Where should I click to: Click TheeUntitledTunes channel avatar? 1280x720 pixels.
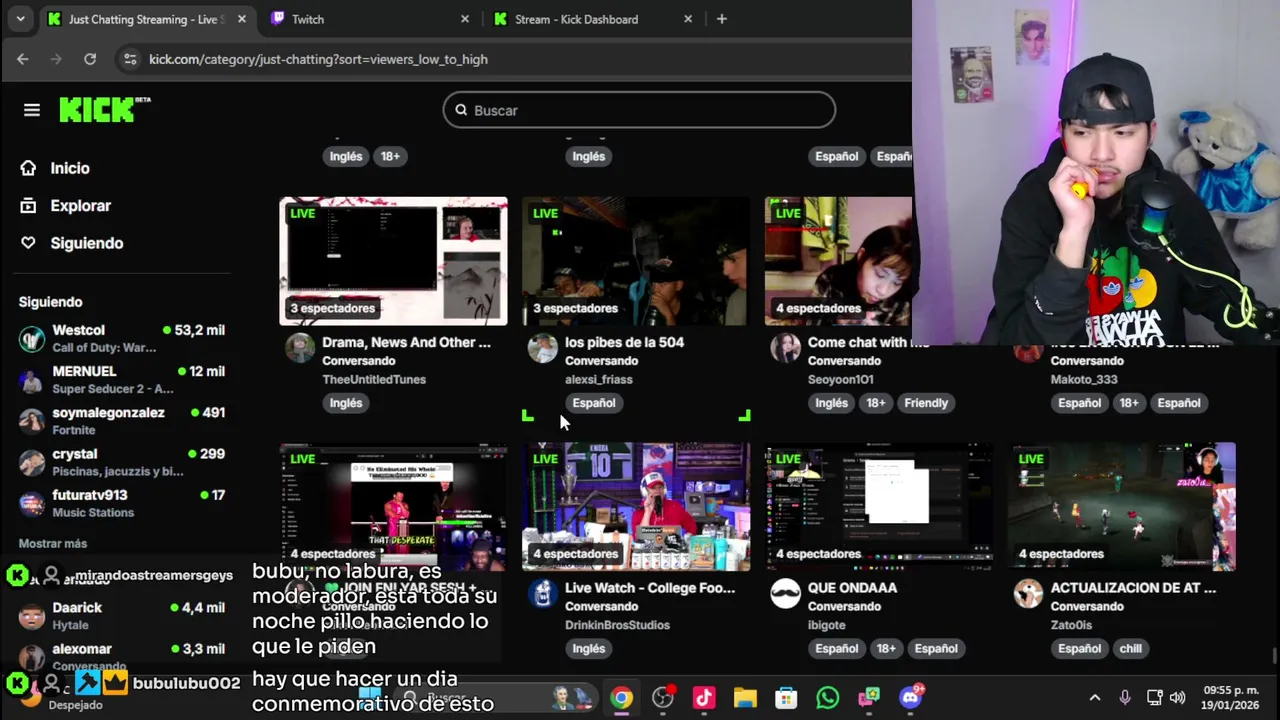click(x=300, y=348)
